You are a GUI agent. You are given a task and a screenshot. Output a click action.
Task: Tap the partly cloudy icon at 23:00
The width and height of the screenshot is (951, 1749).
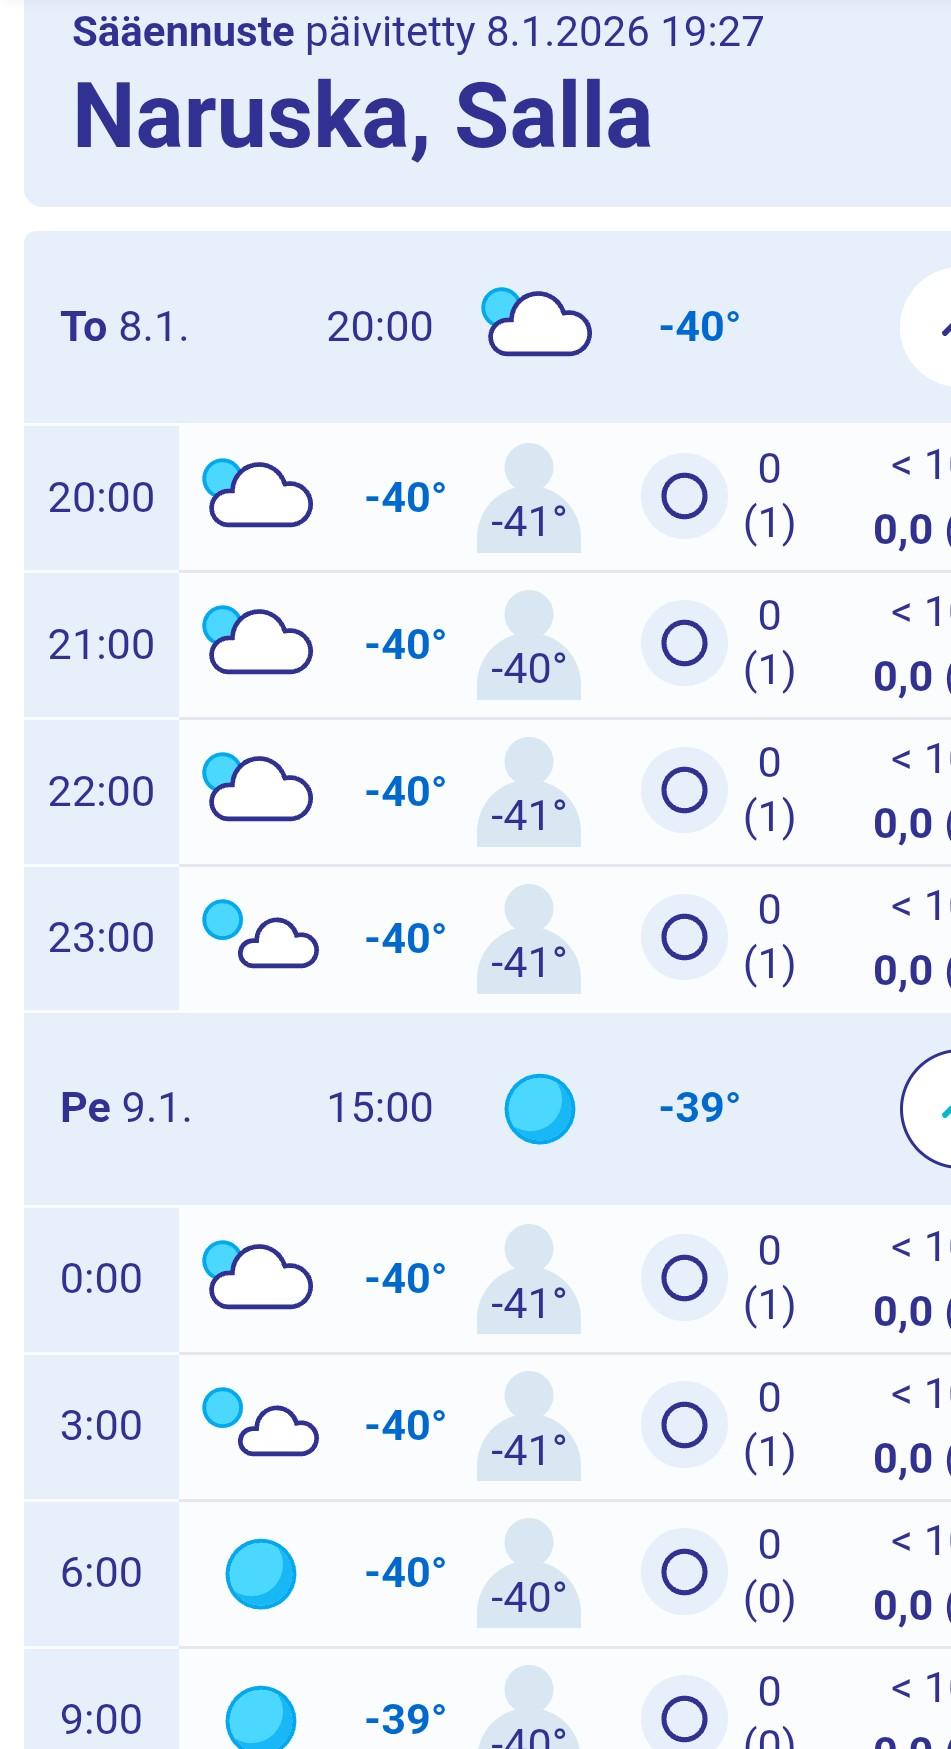coord(260,936)
